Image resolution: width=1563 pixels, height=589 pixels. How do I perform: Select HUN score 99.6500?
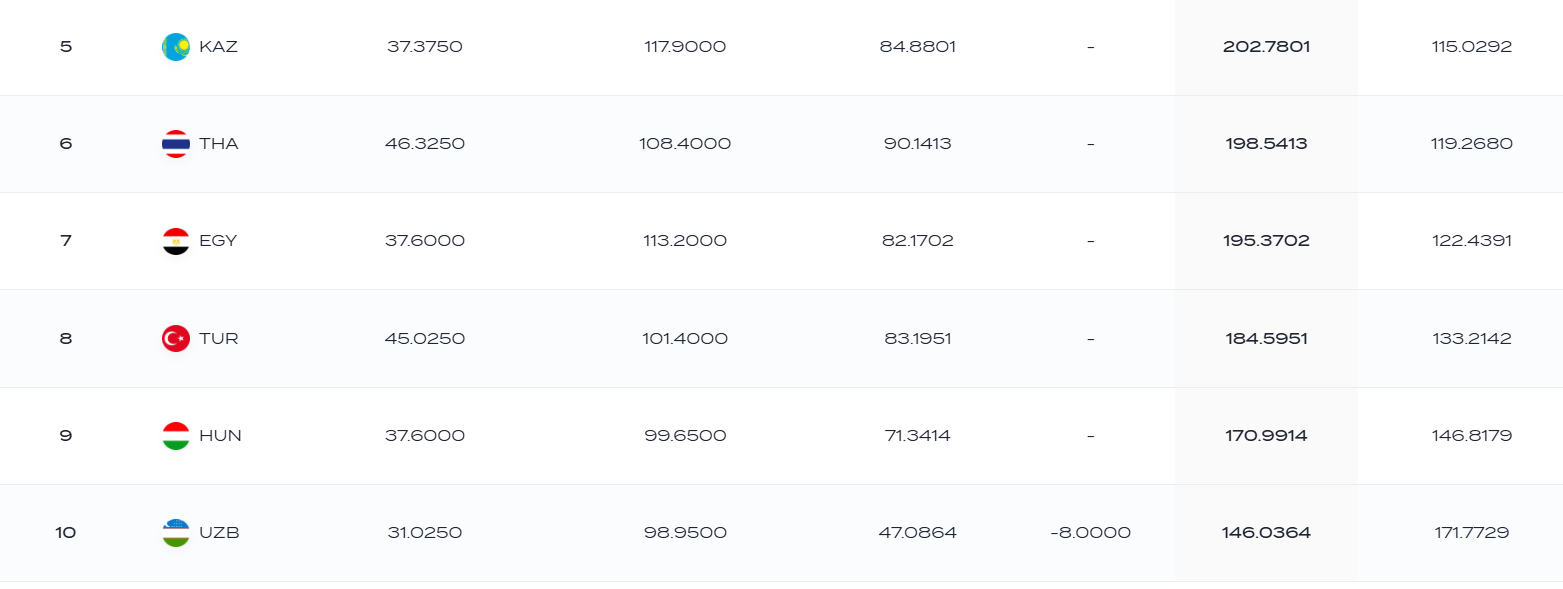coord(685,436)
